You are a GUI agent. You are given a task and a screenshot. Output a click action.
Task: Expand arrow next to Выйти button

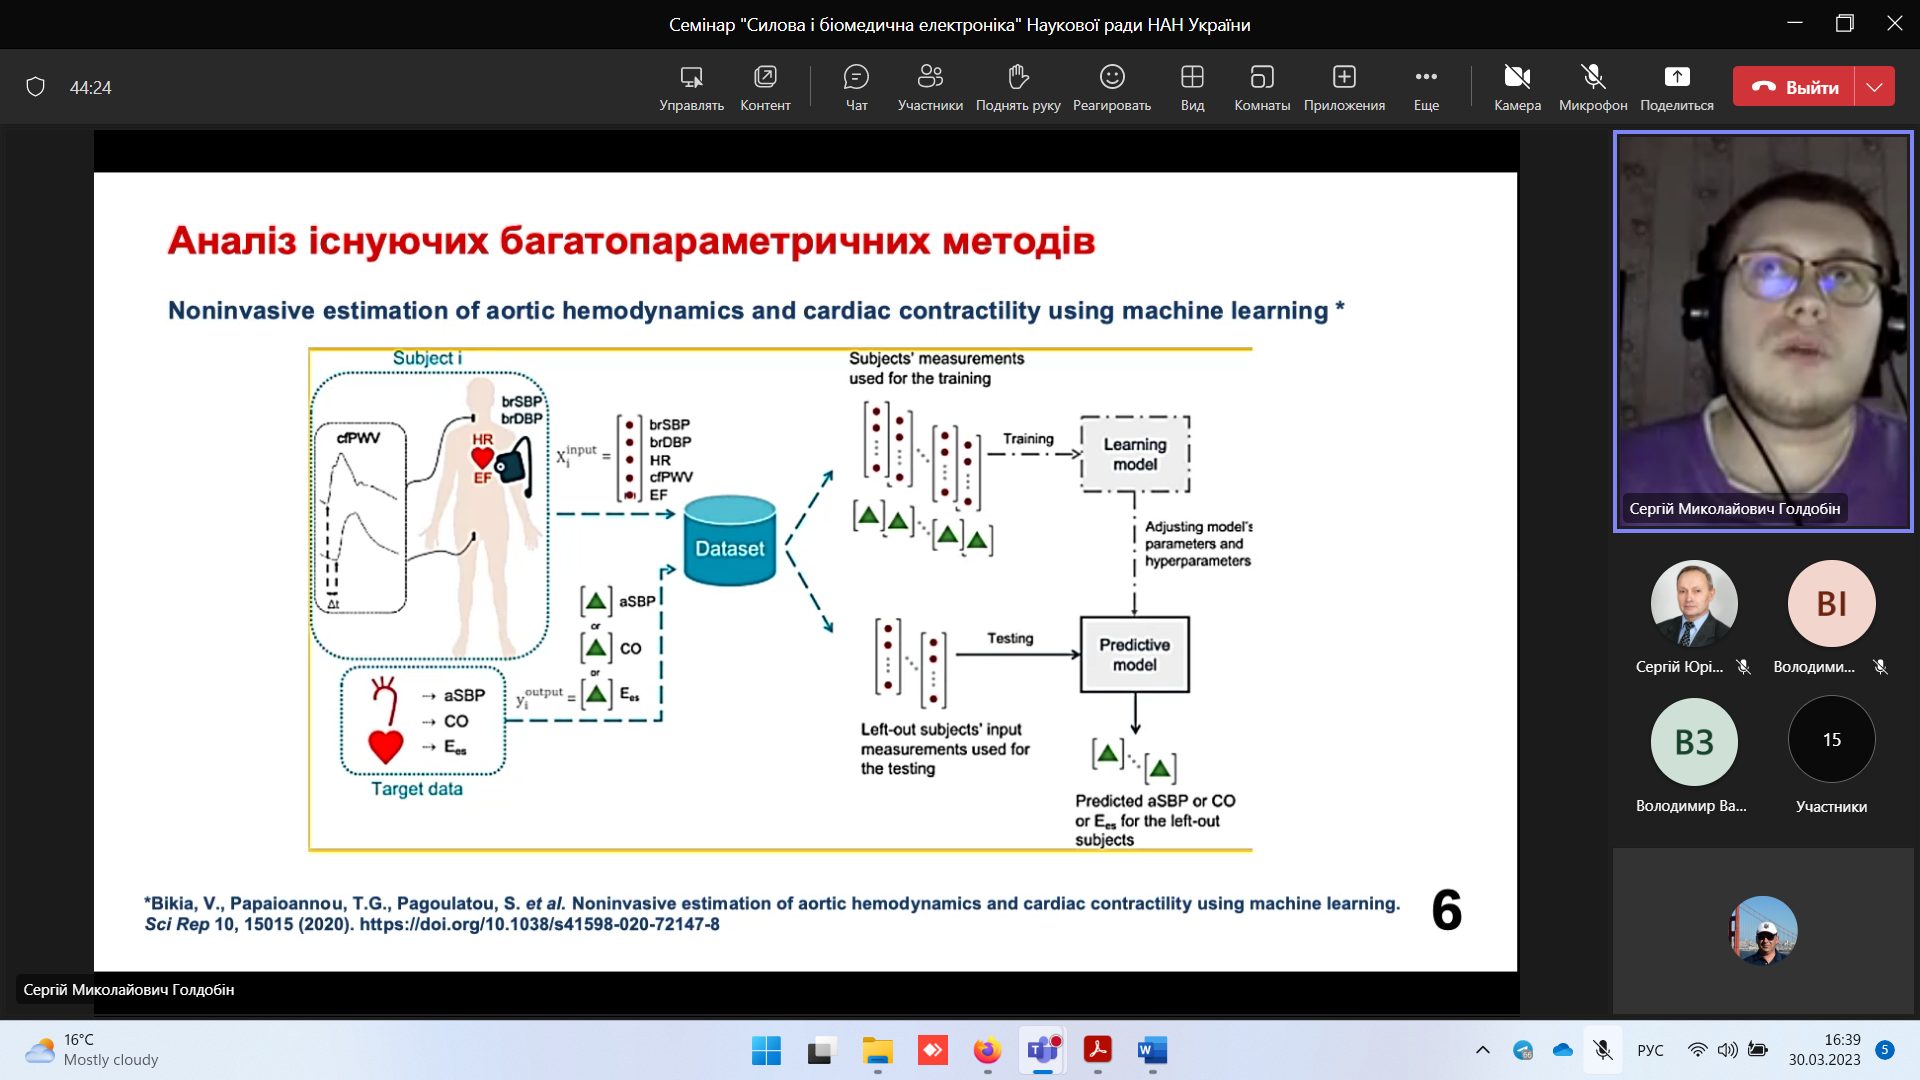[1875, 87]
